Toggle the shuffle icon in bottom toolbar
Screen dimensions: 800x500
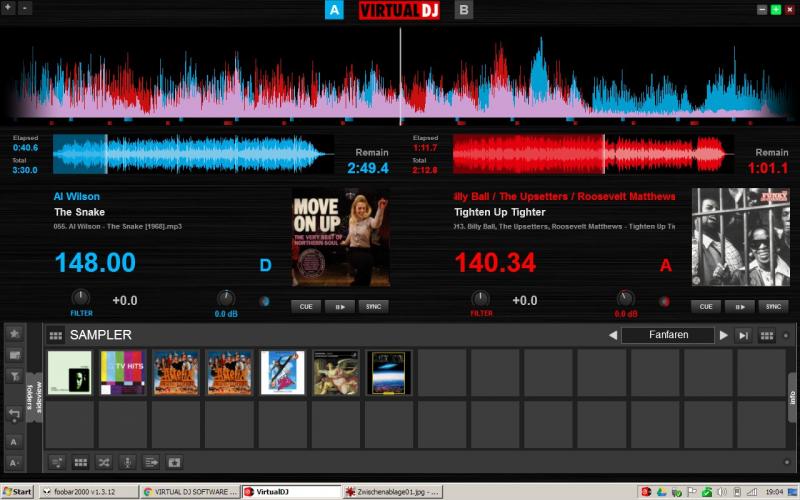[x=104, y=463]
